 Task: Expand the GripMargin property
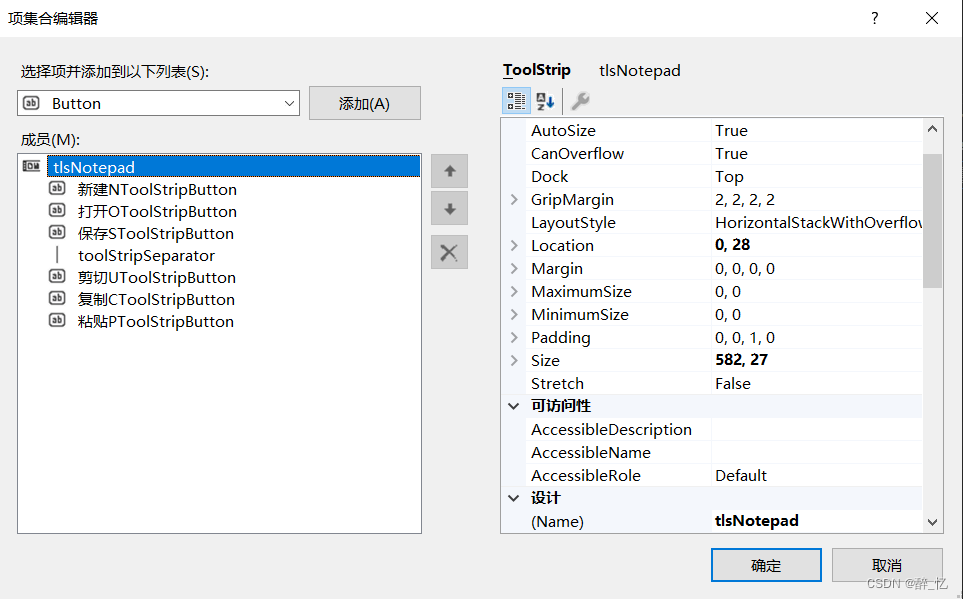pos(514,200)
